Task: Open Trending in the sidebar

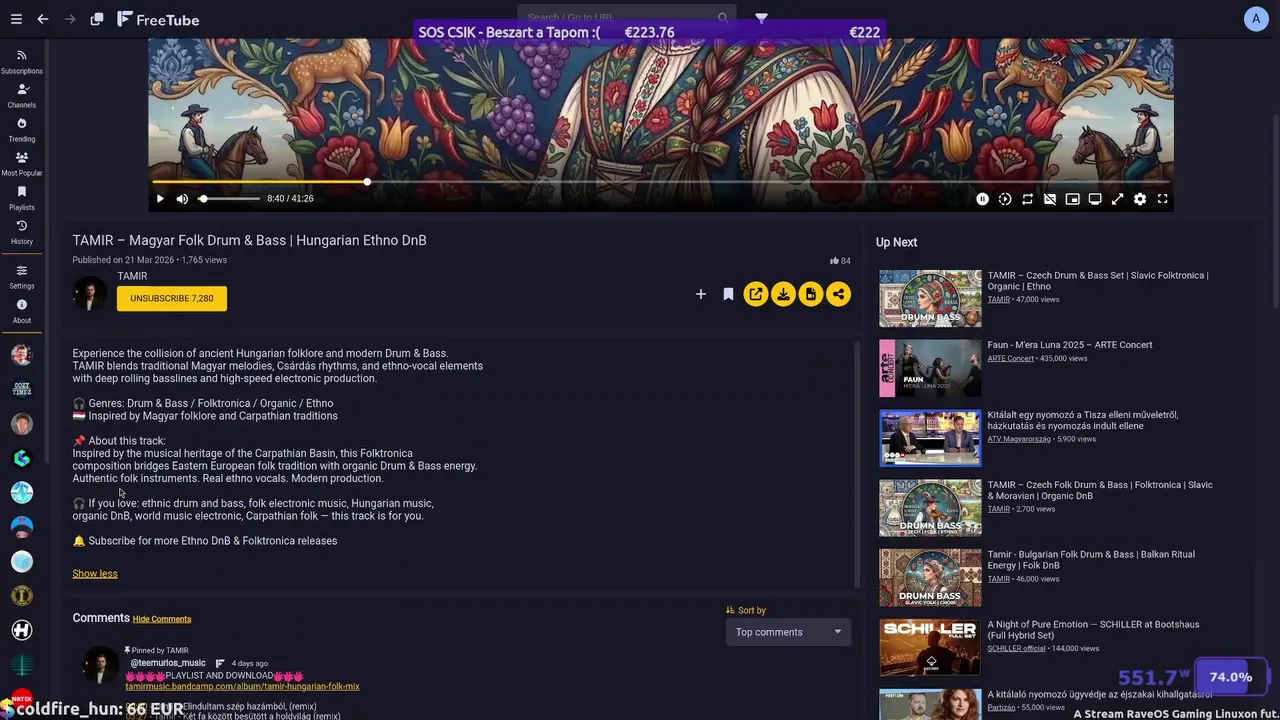Action: point(22,130)
